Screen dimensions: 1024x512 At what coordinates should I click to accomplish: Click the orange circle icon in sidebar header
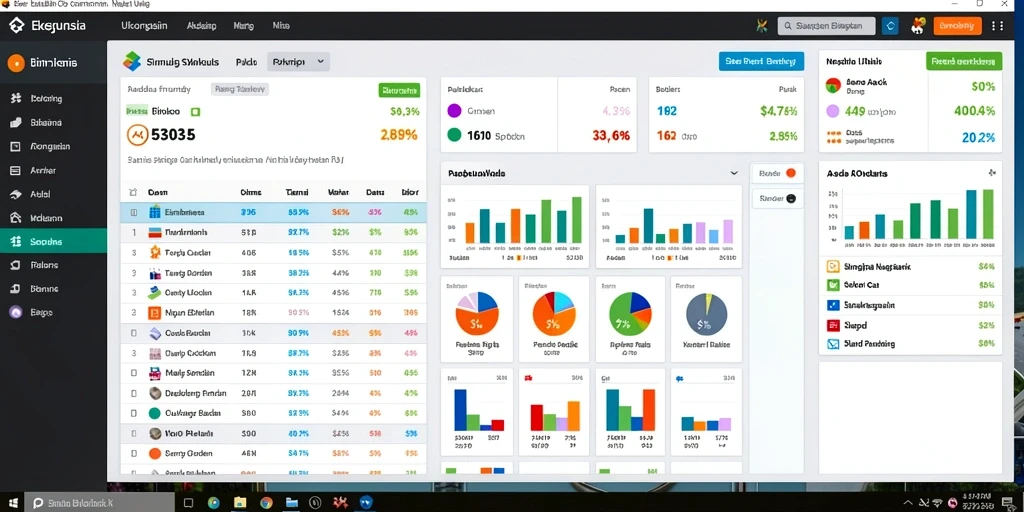(16, 63)
